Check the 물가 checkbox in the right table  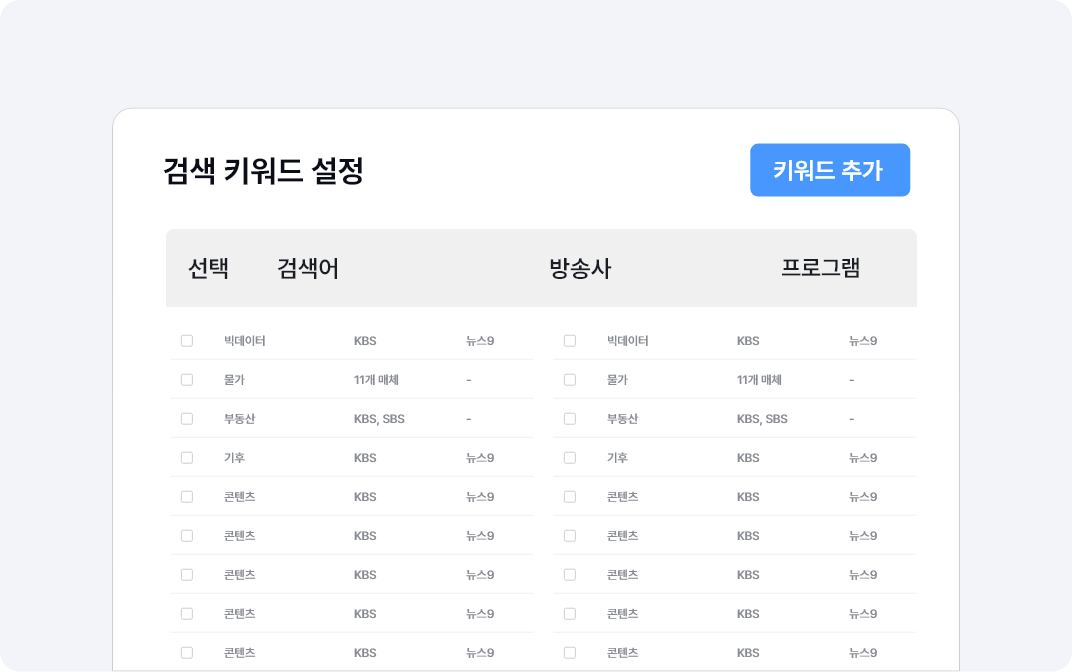click(x=570, y=379)
